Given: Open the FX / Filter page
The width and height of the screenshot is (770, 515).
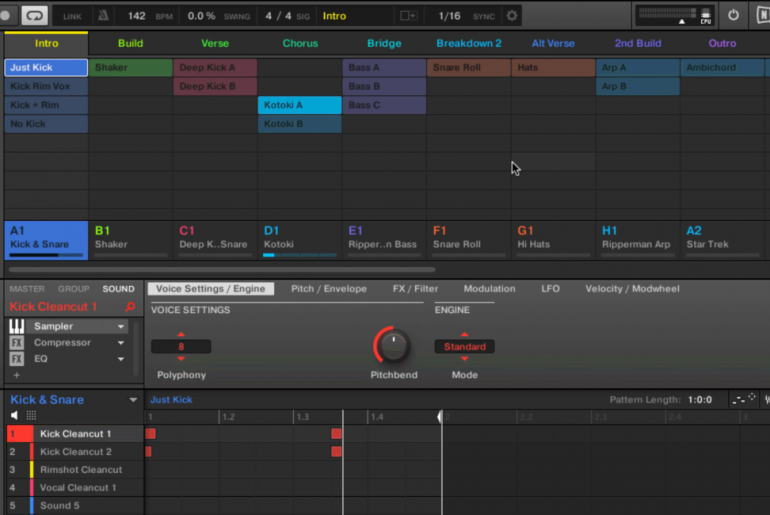Looking at the screenshot, I should (415, 289).
